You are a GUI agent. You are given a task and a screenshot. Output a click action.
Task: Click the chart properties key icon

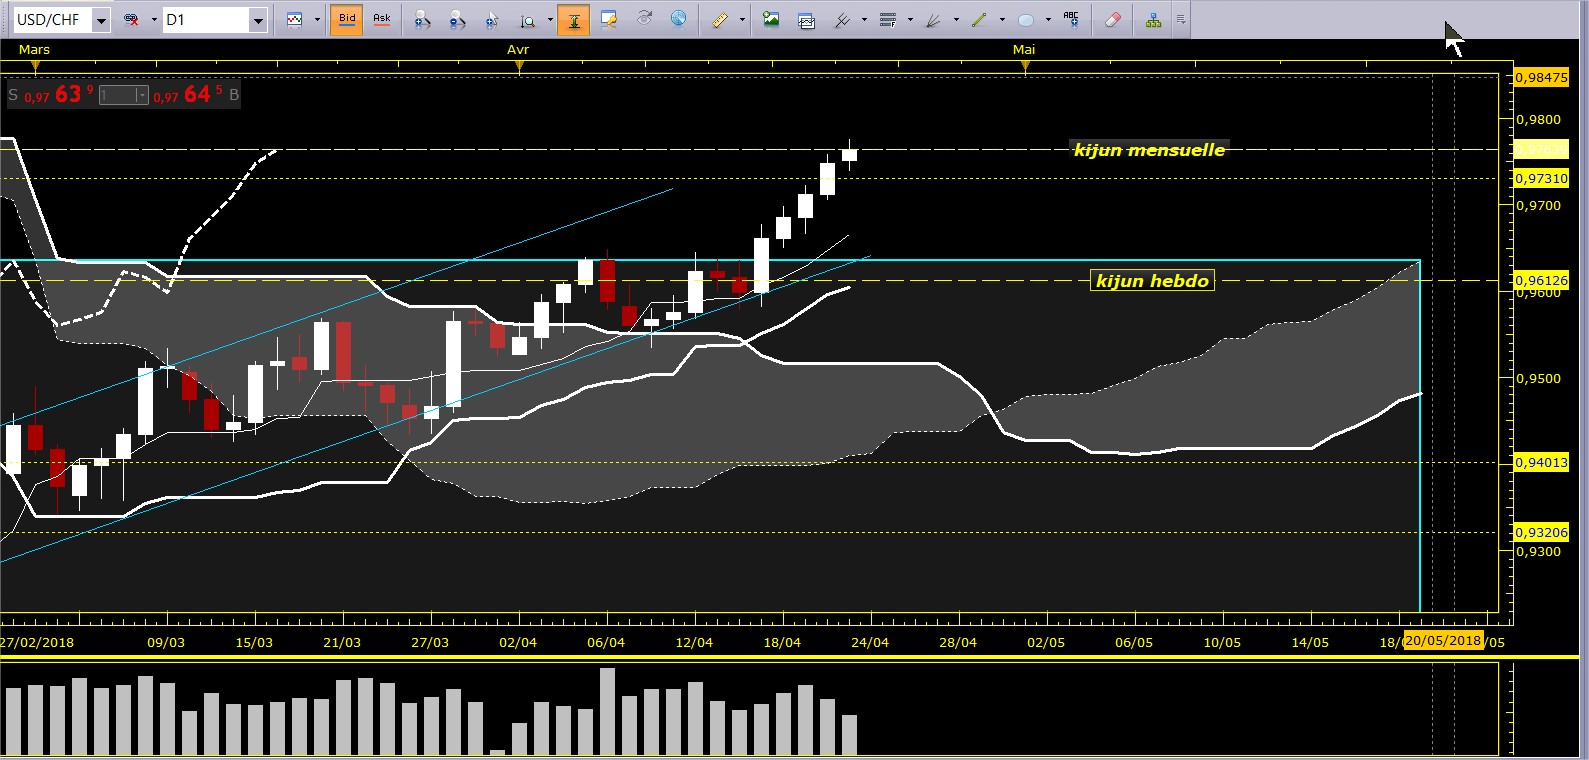pyautogui.click(x=608, y=19)
